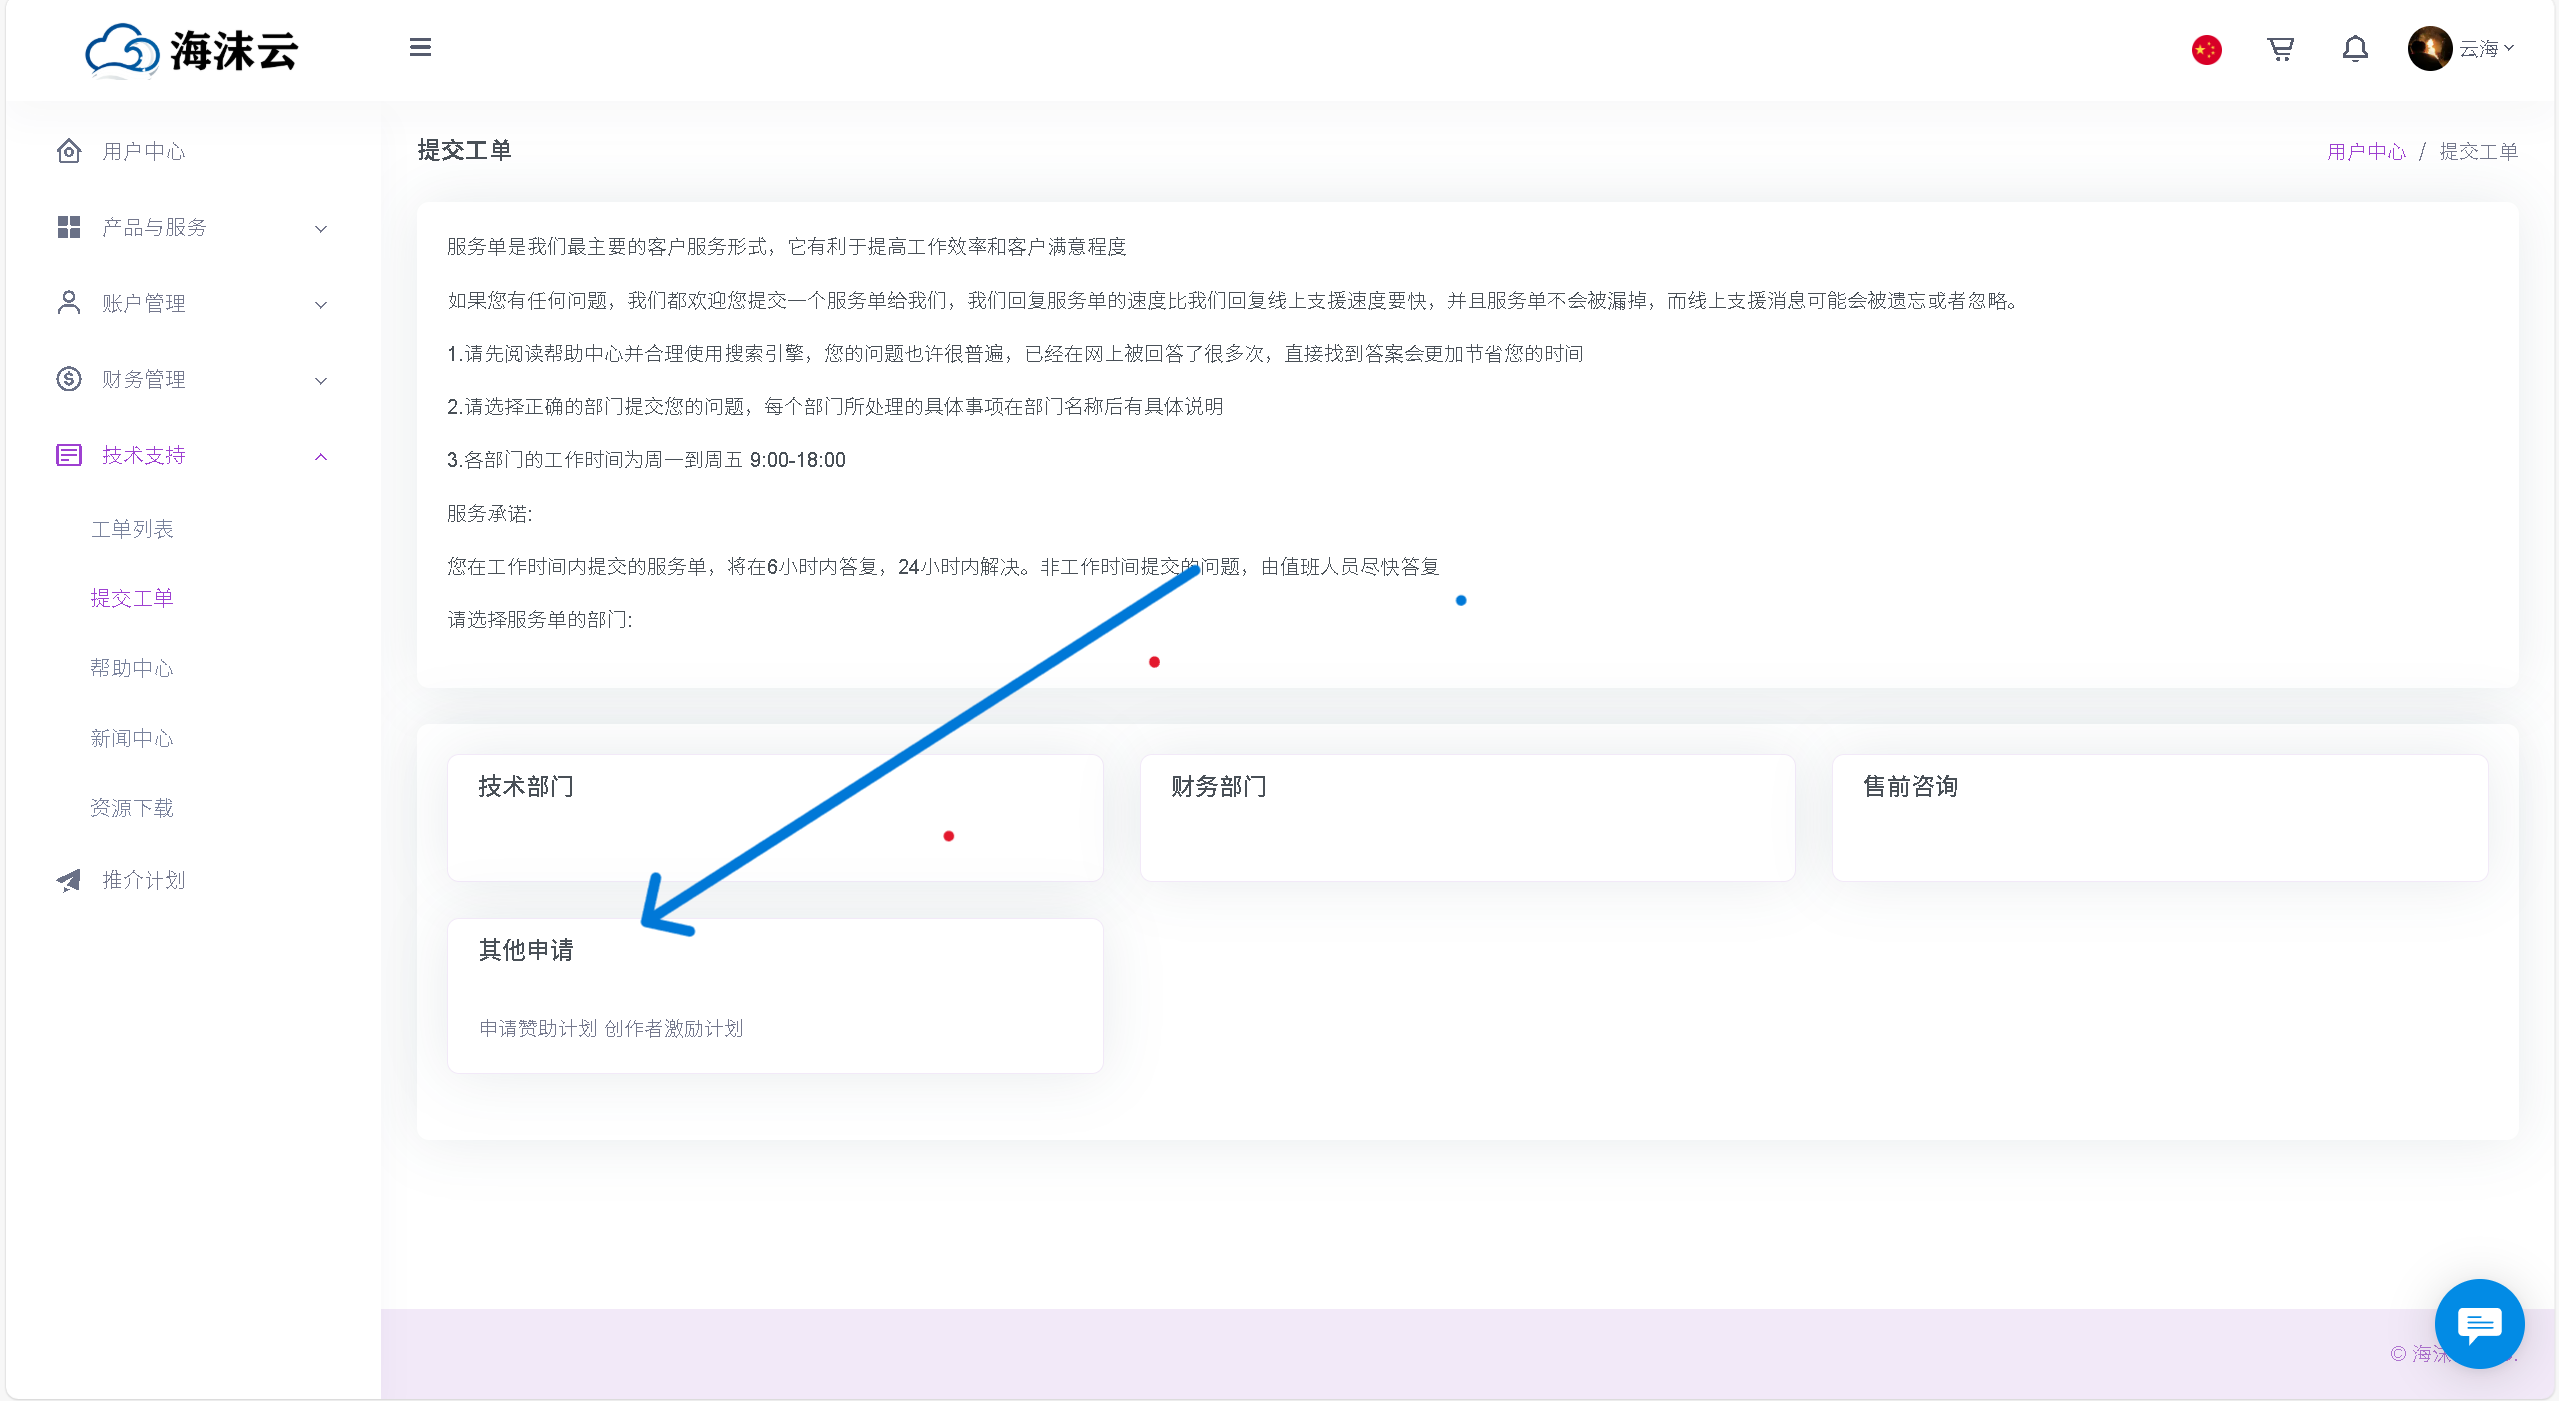Image resolution: width=2559 pixels, height=1401 pixels.
Task: Go to 工单列表 in sidebar
Action: [132, 529]
